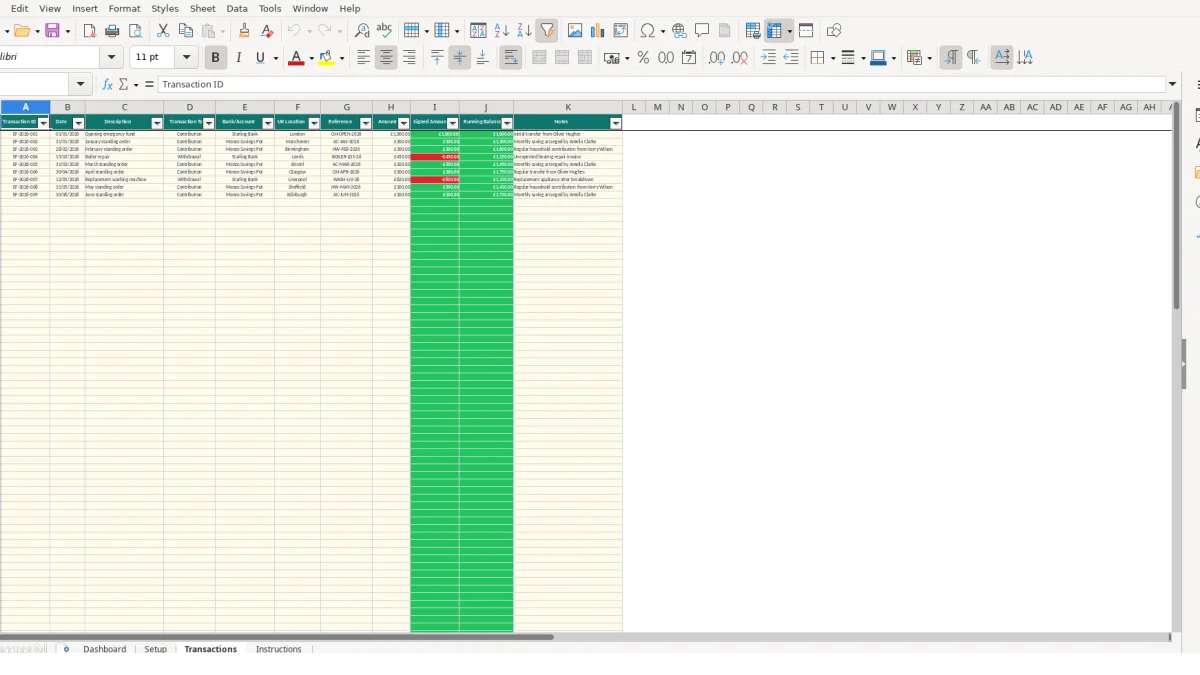Click the formula input line
This screenshot has width=1200, height=675.
pyautogui.click(x=660, y=85)
